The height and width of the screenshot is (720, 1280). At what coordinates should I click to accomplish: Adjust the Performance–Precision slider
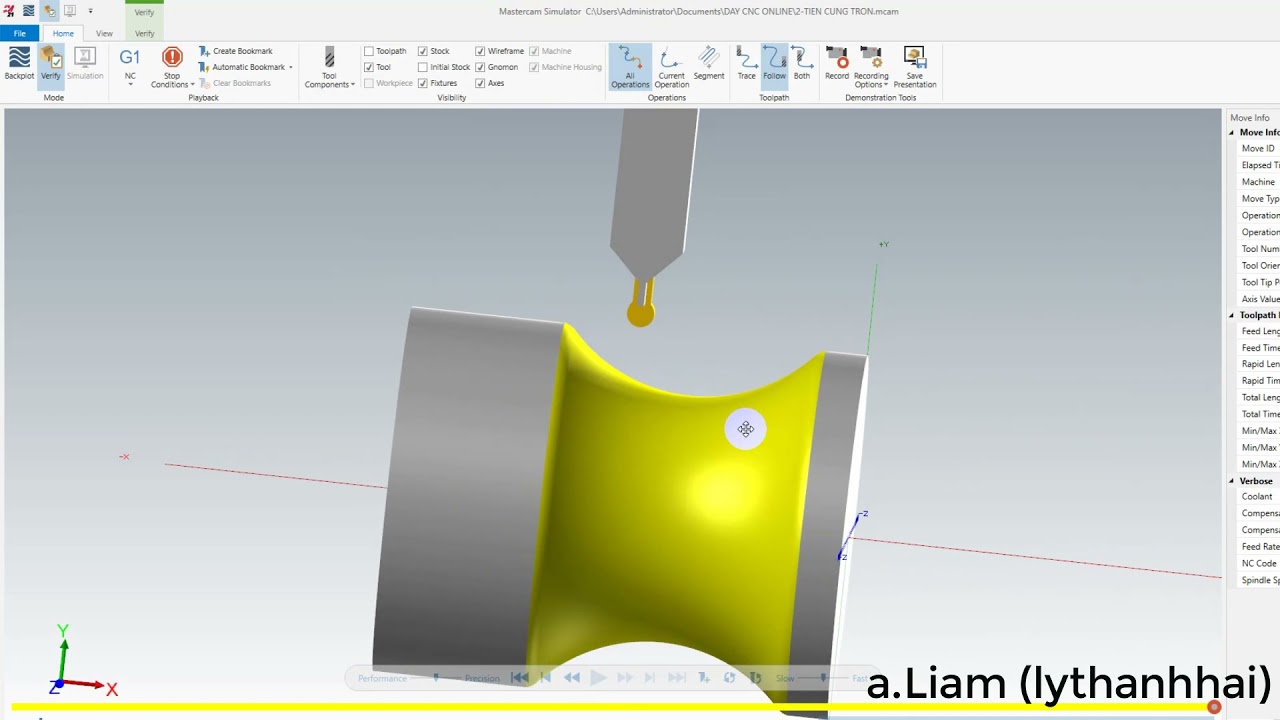tap(436, 678)
